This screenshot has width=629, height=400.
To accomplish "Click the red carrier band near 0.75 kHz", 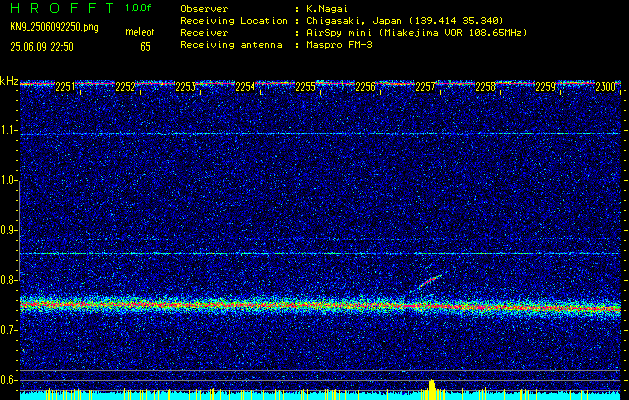I will [320, 306].
